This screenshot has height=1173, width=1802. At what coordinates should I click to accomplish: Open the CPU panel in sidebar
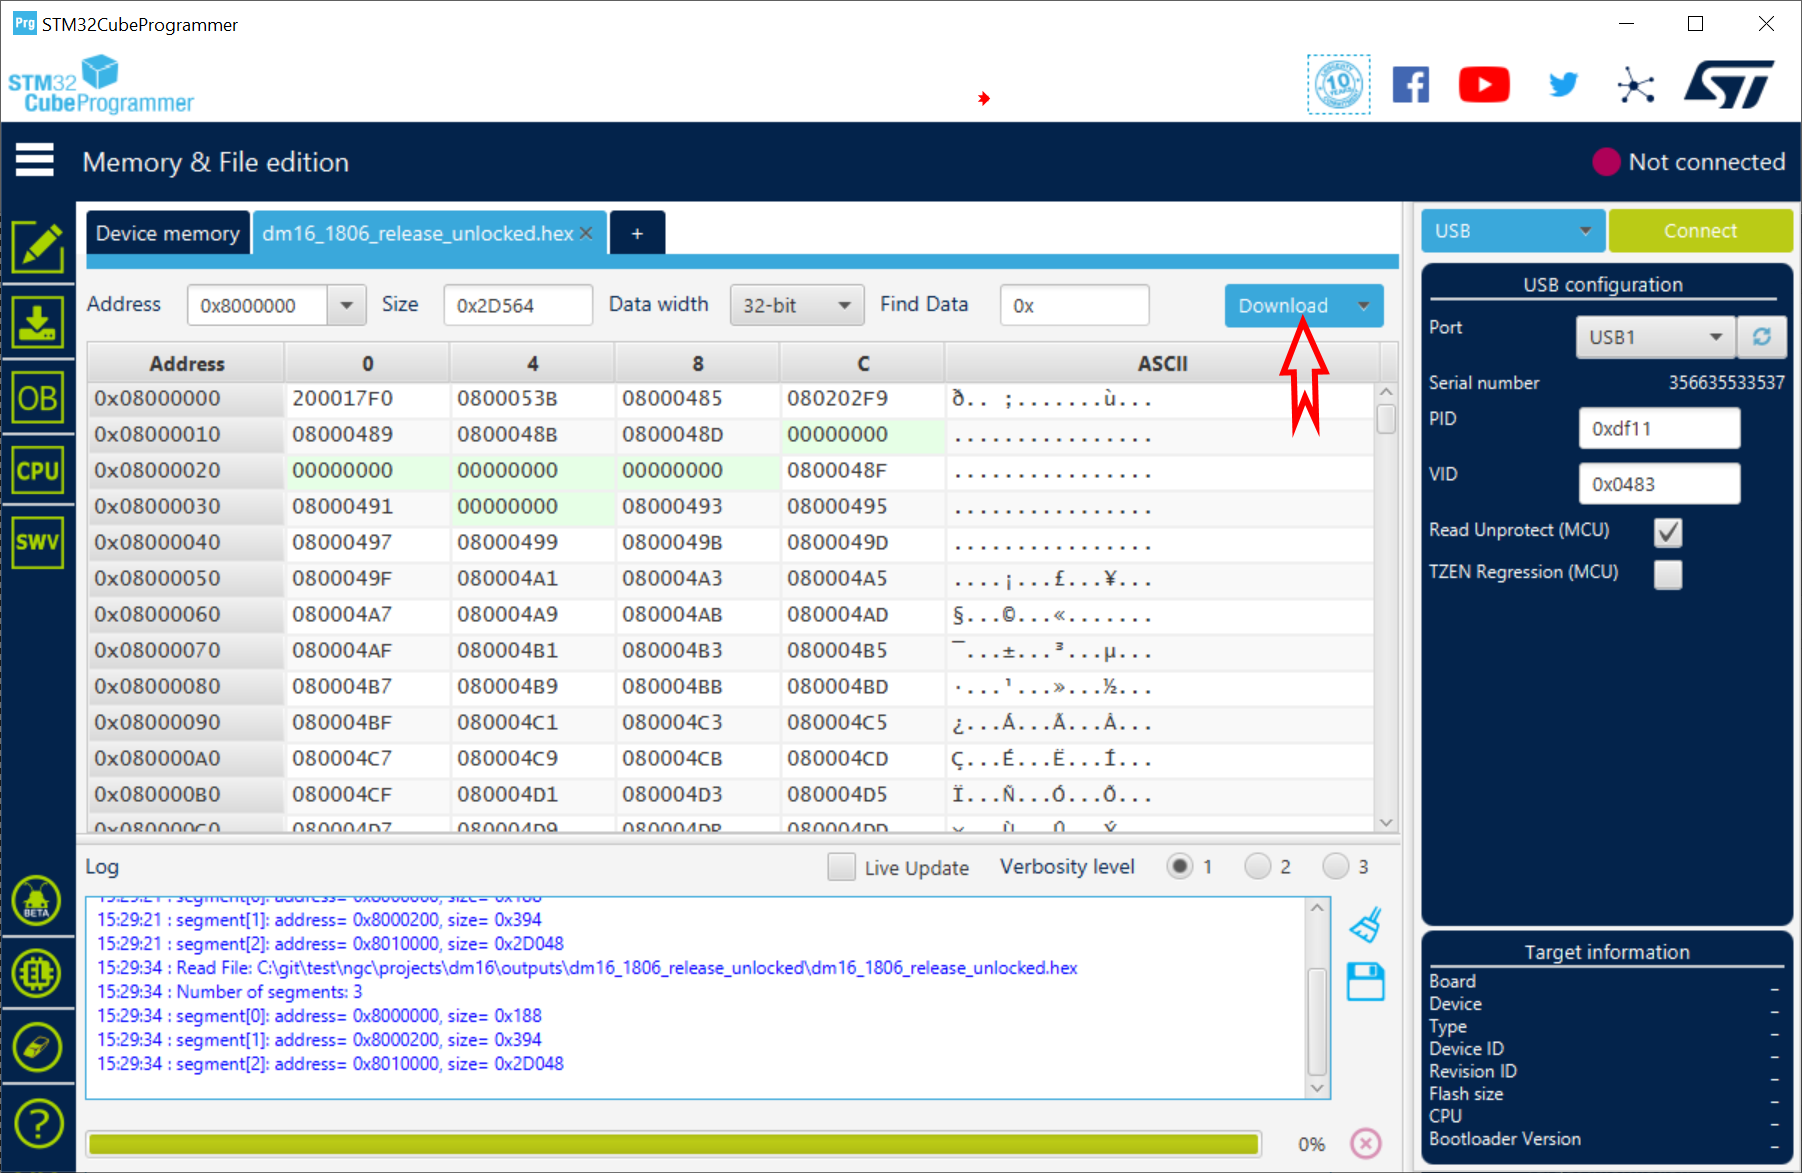click(38, 470)
